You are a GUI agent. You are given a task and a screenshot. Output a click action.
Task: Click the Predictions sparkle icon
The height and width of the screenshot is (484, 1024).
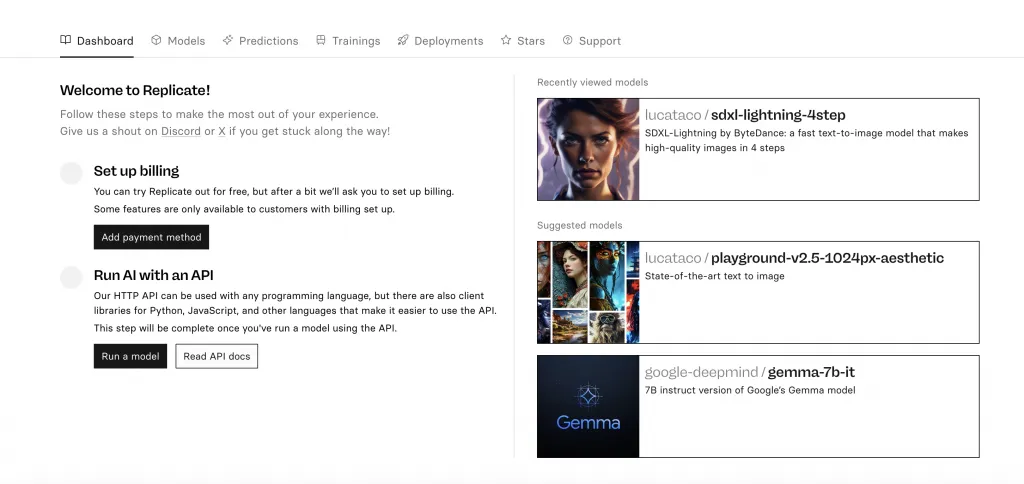pos(228,41)
